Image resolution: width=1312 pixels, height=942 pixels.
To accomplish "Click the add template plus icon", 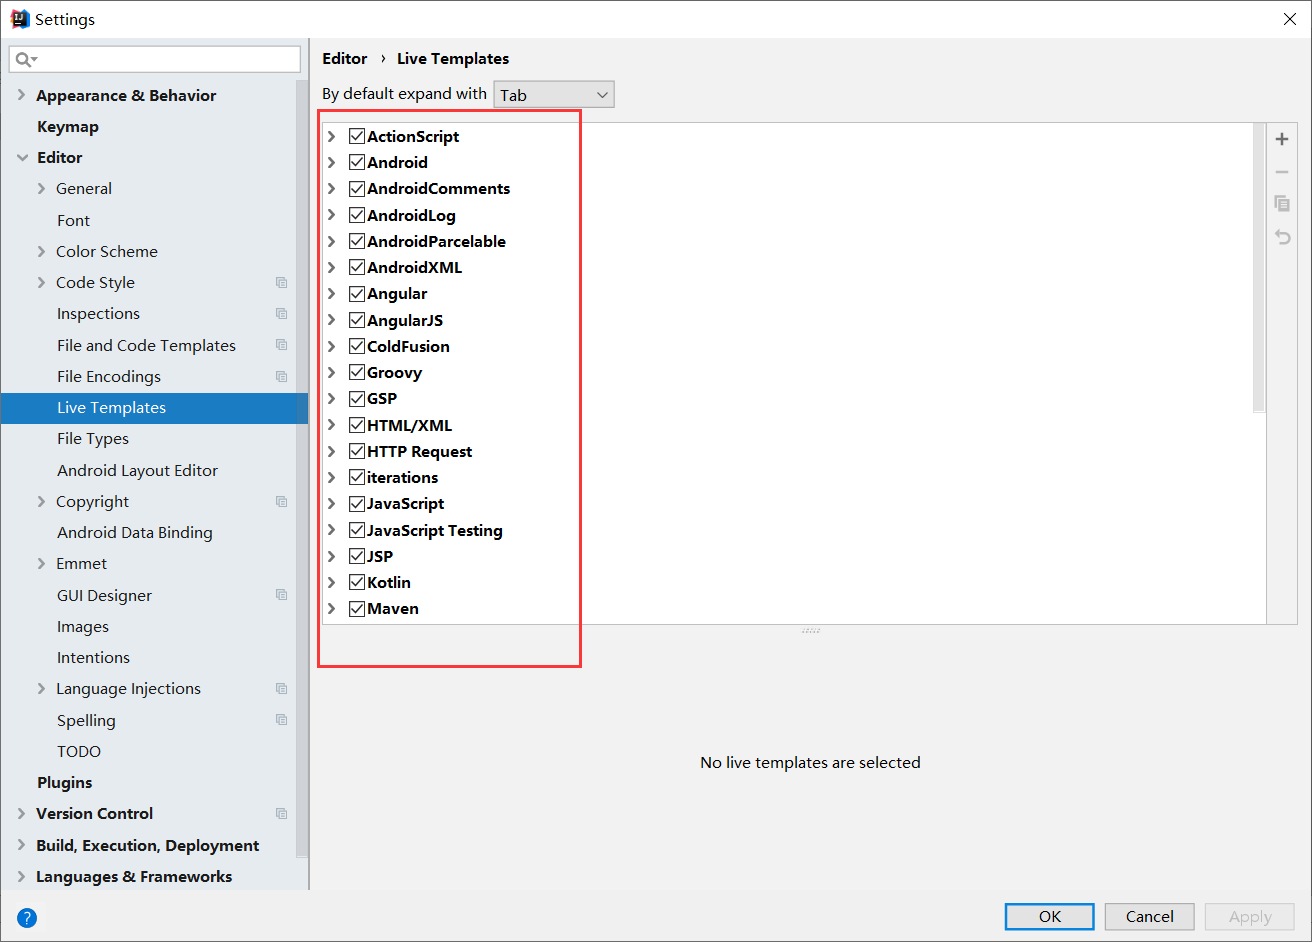I will [1282, 139].
